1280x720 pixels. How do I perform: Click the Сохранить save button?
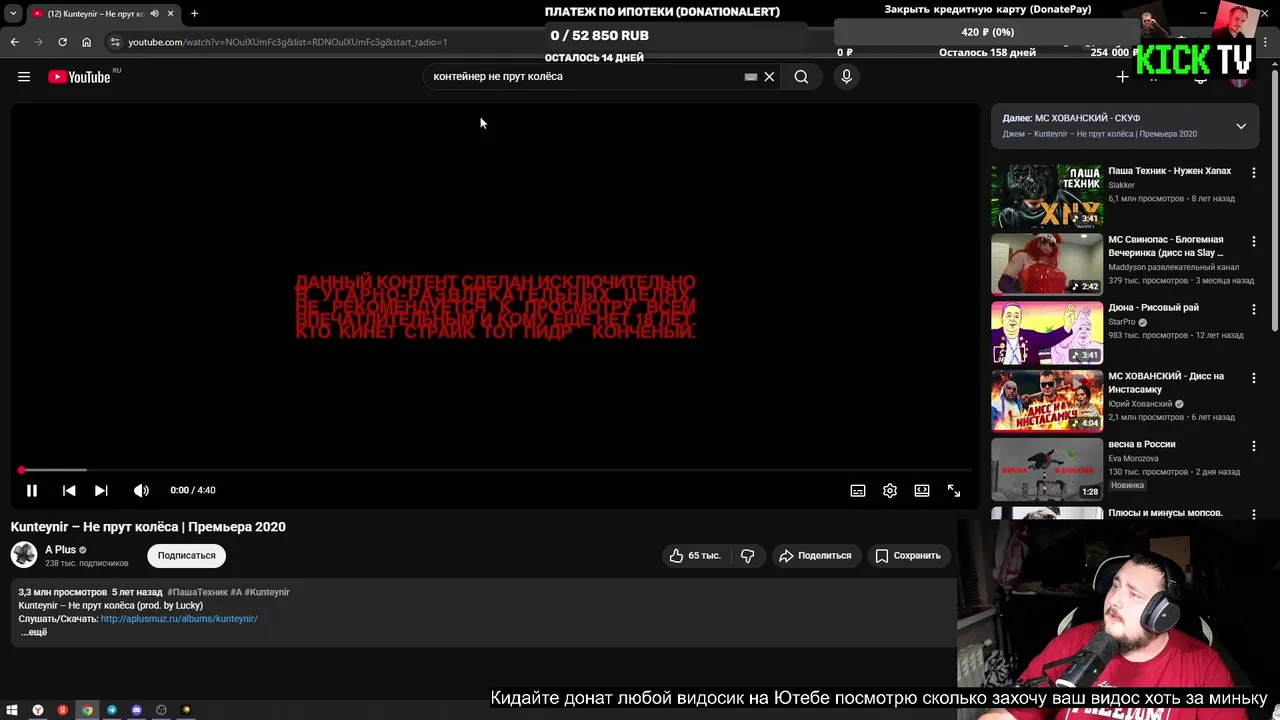point(908,555)
